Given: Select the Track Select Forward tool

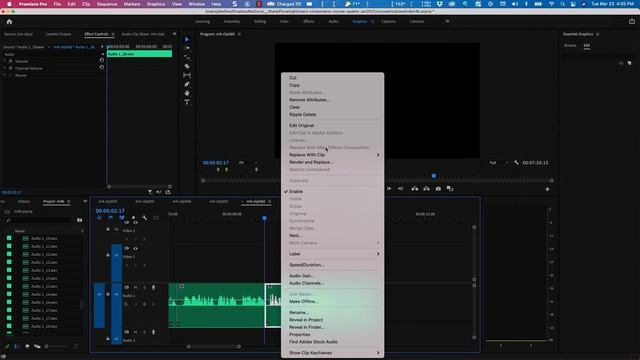Looking at the screenshot, I should tap(187, 48).
